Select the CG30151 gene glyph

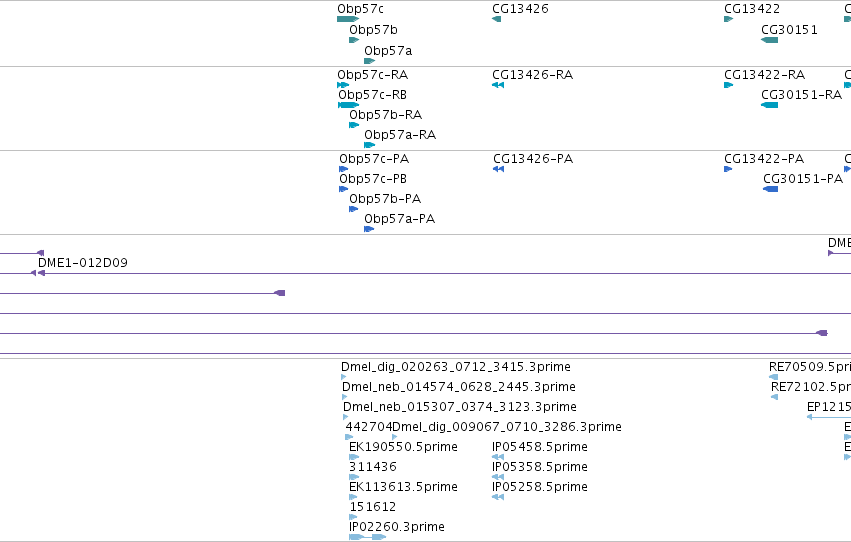pos(770,40)
